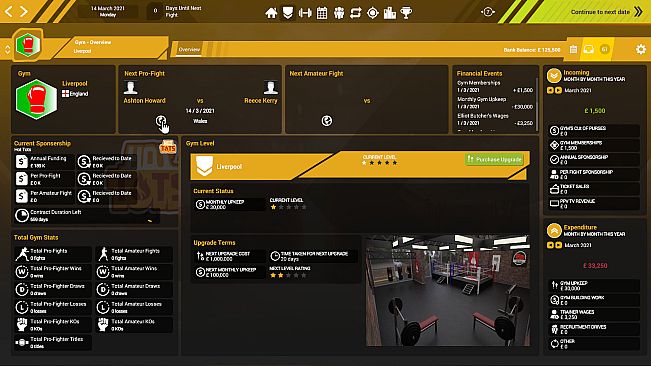Click the Gym Memberships income row
This screenshot has height=366, width=651.
tap(594, 145)
